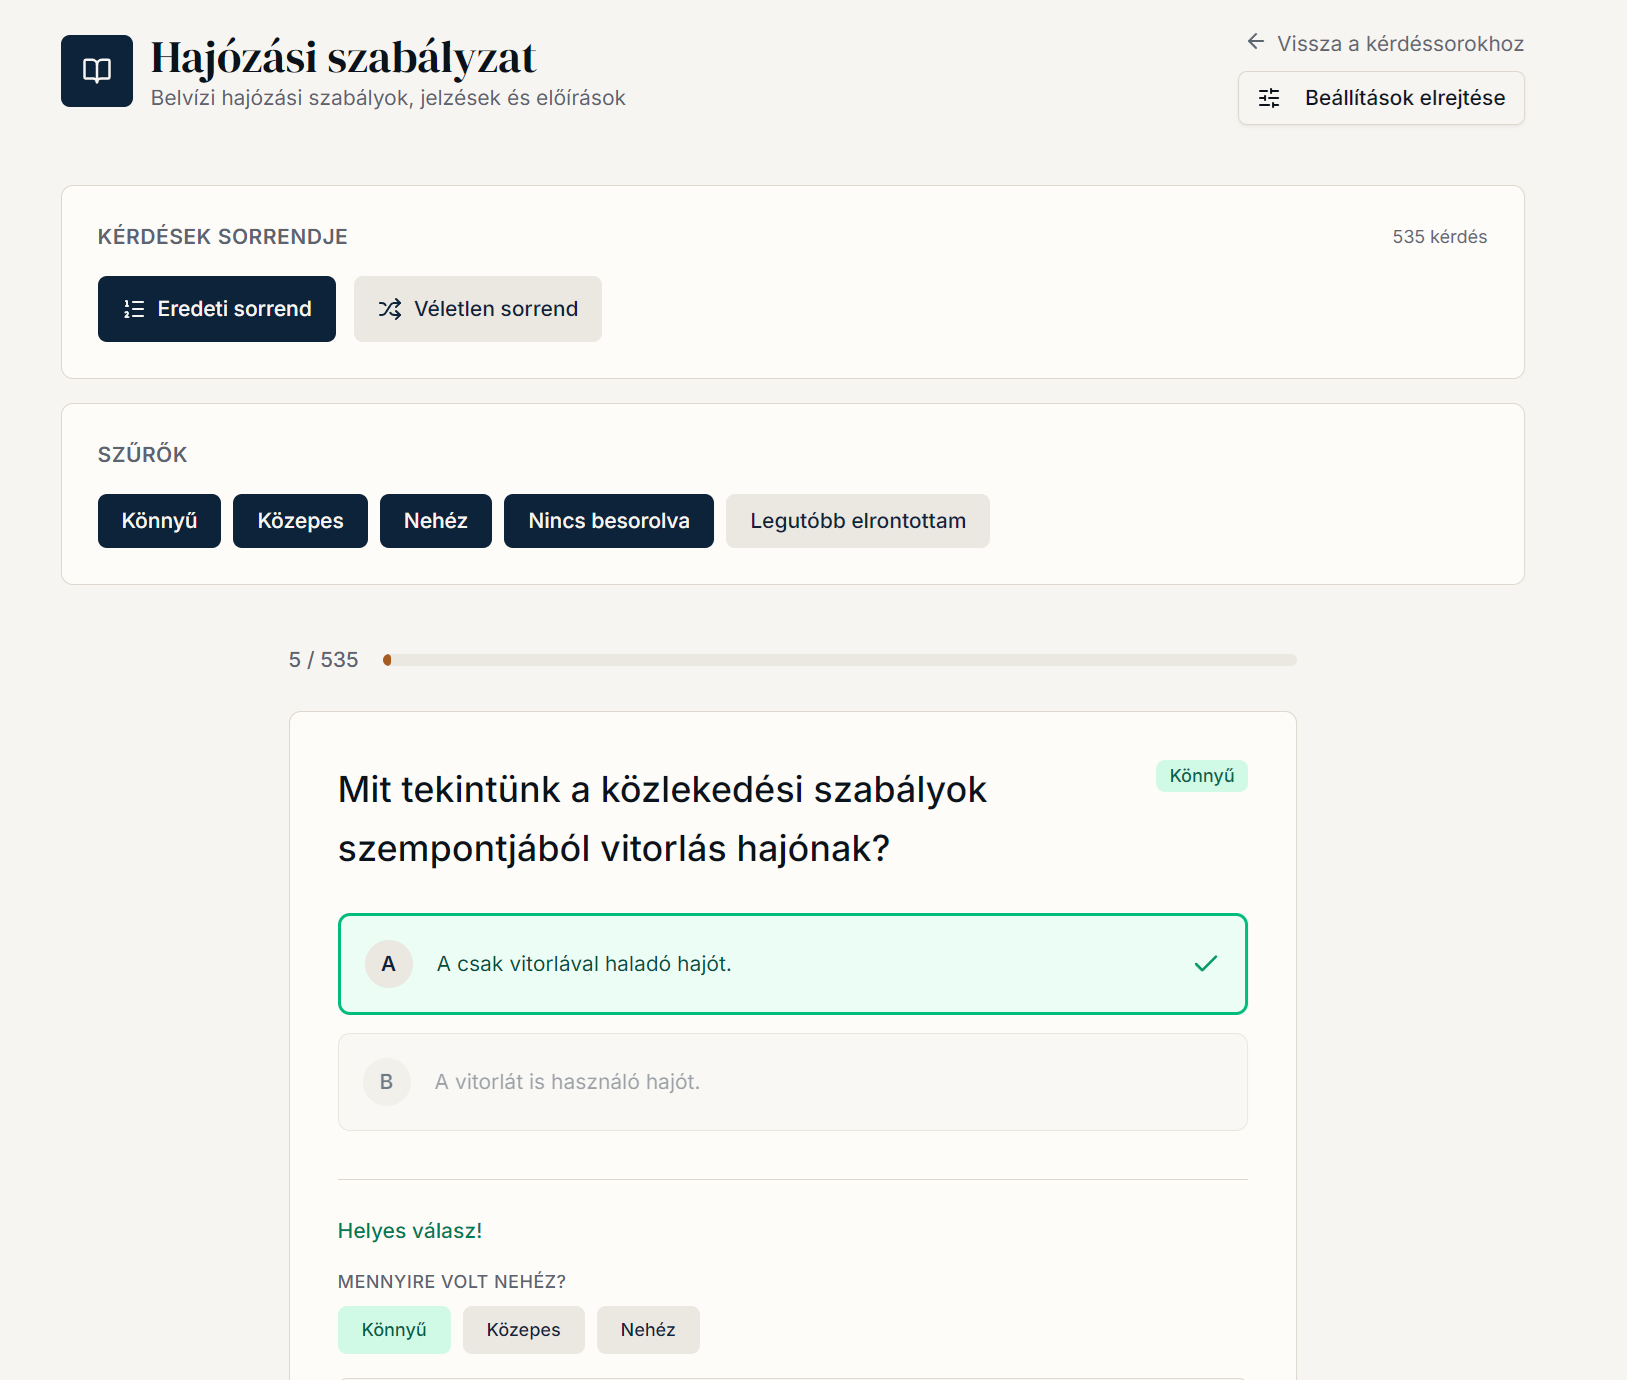This screenshot has height=1380, width=1627.
Task: Click the letter B circle badge
Action: pyautogui.click(x=387, y=1082)
